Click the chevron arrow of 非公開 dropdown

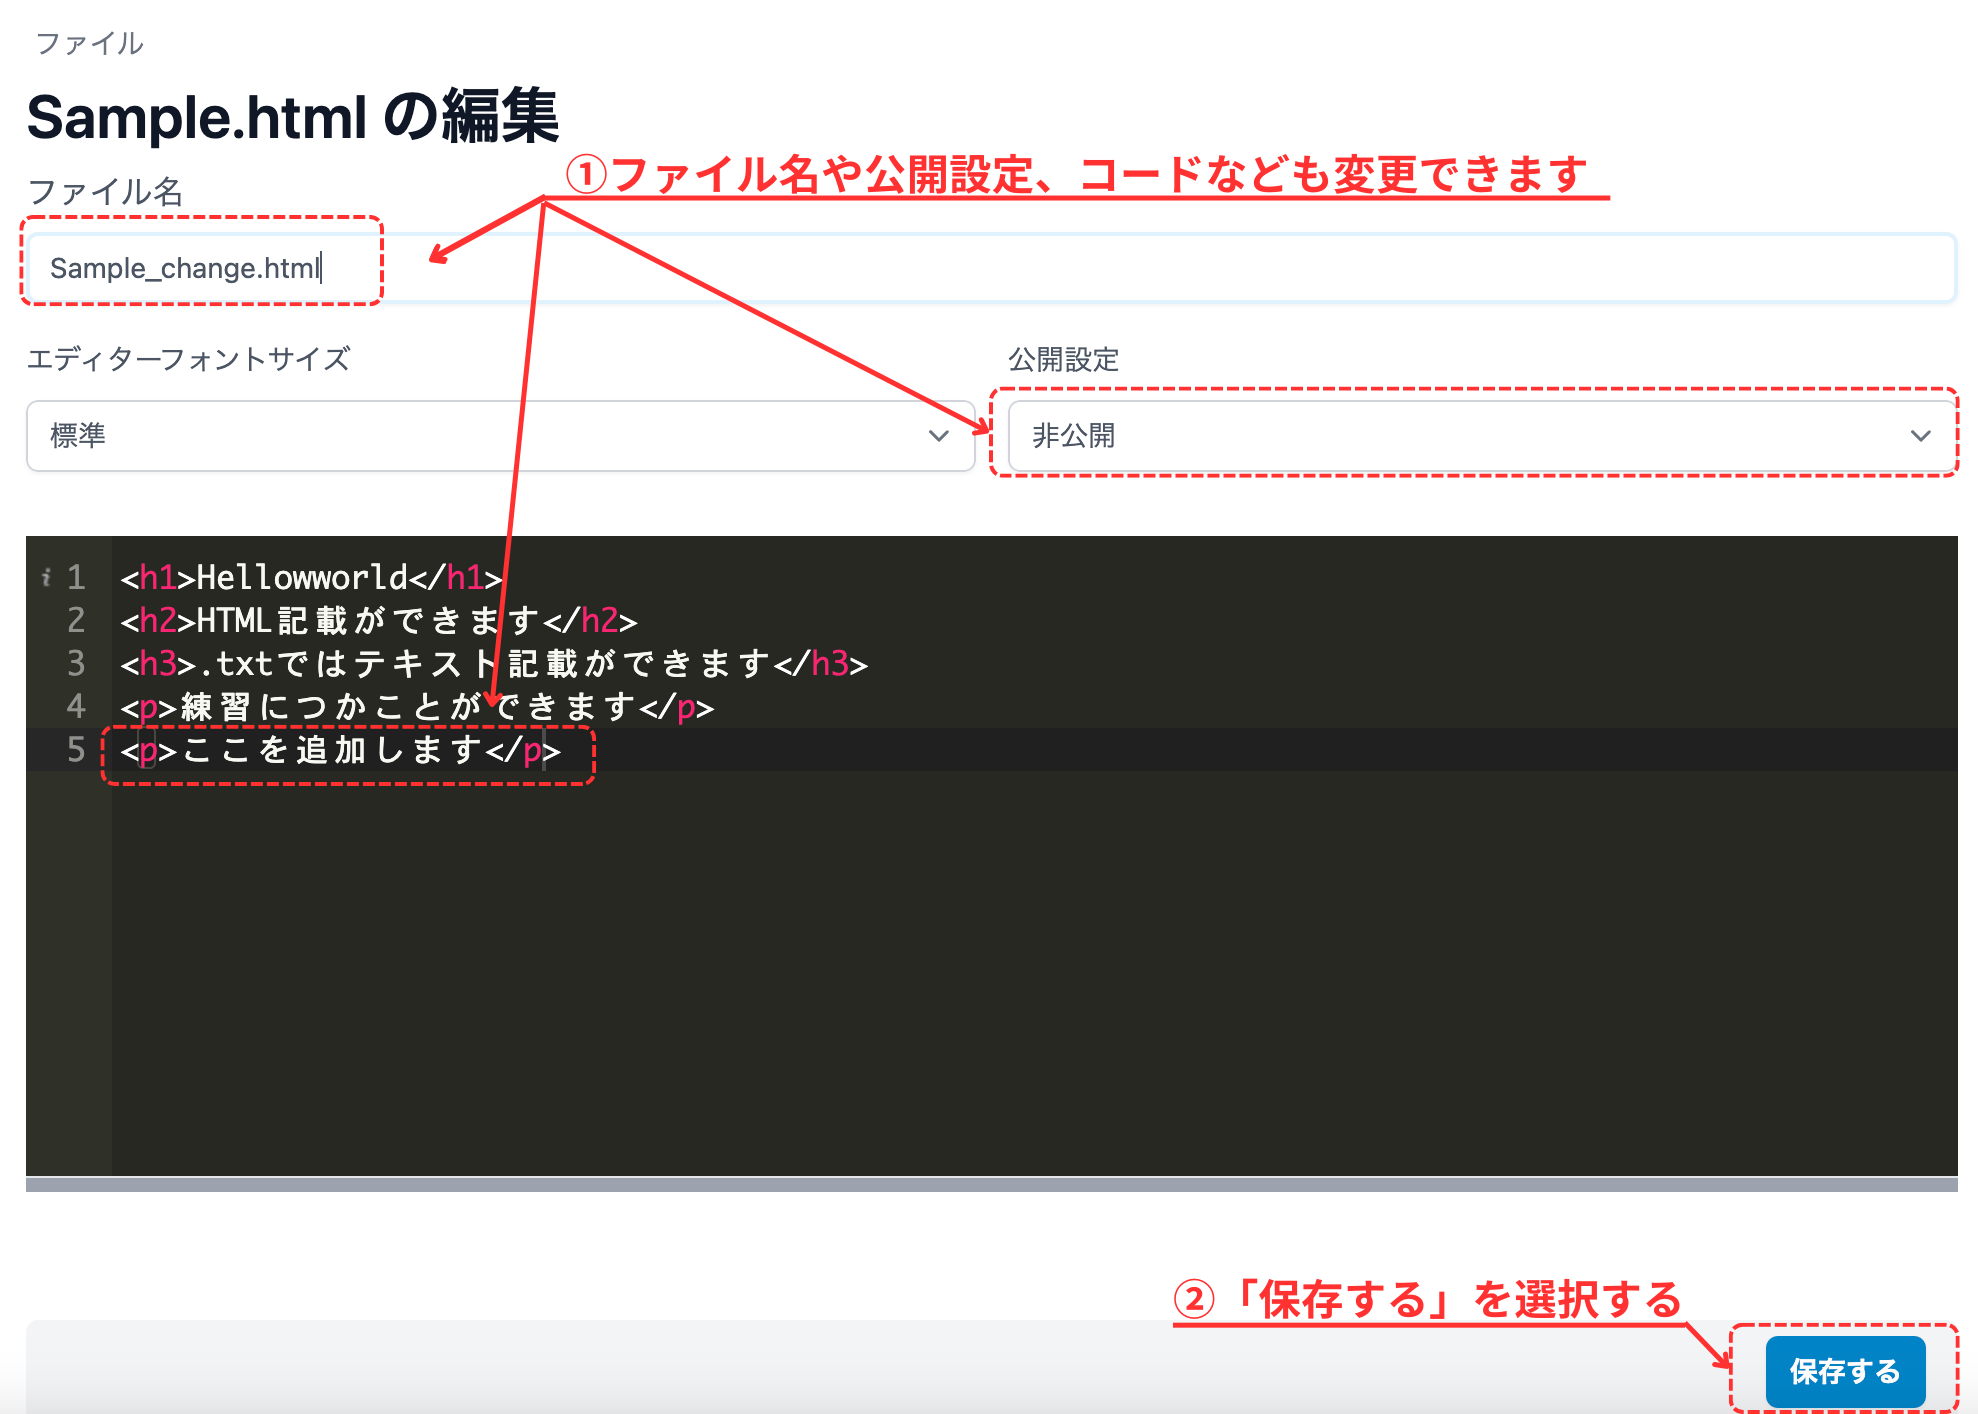click(x=1920, y=436)
